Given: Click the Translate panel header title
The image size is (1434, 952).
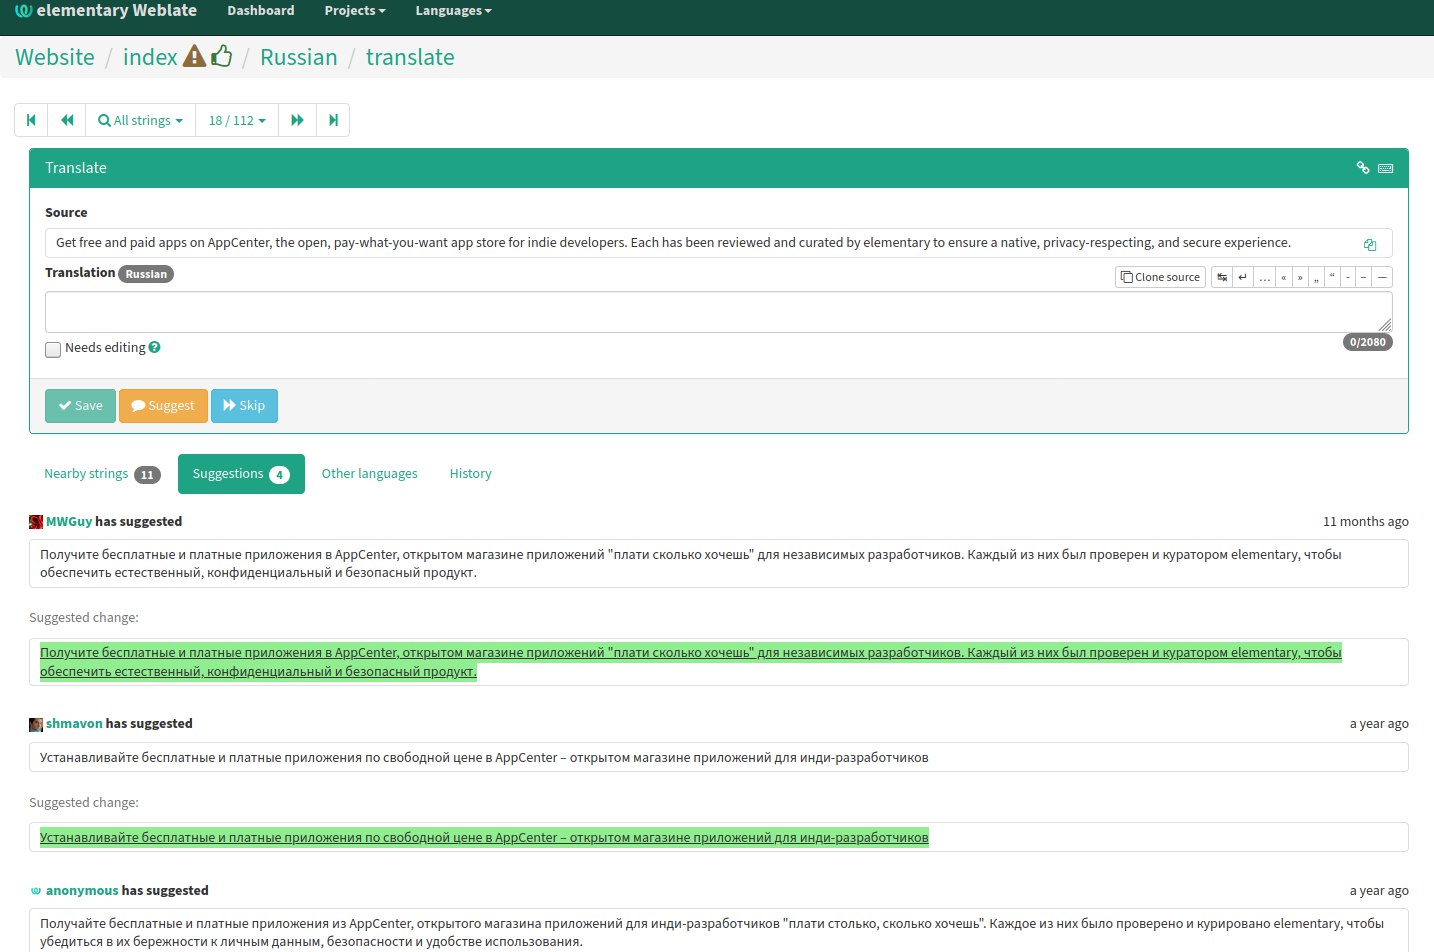Looking at the screenshot, I should (x=76, y=168).
